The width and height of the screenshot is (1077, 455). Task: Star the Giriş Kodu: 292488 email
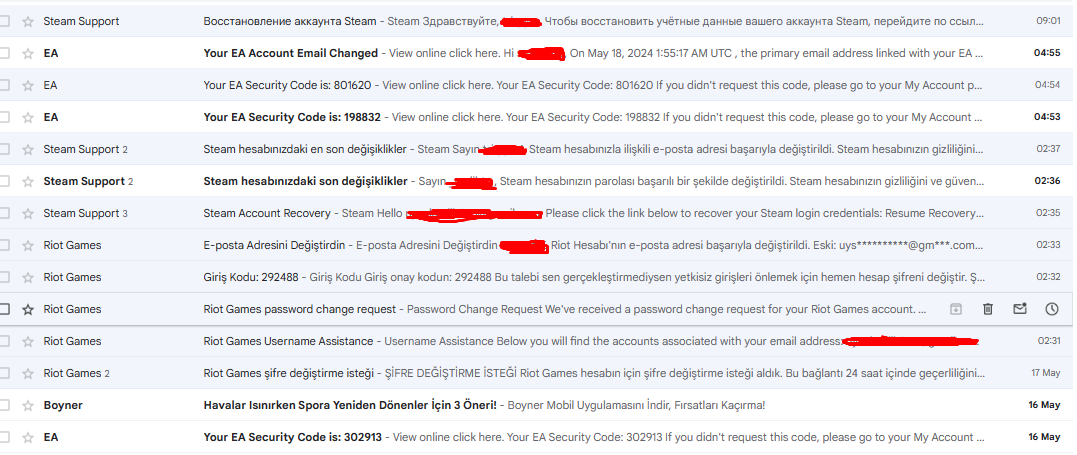click(28, 277)
